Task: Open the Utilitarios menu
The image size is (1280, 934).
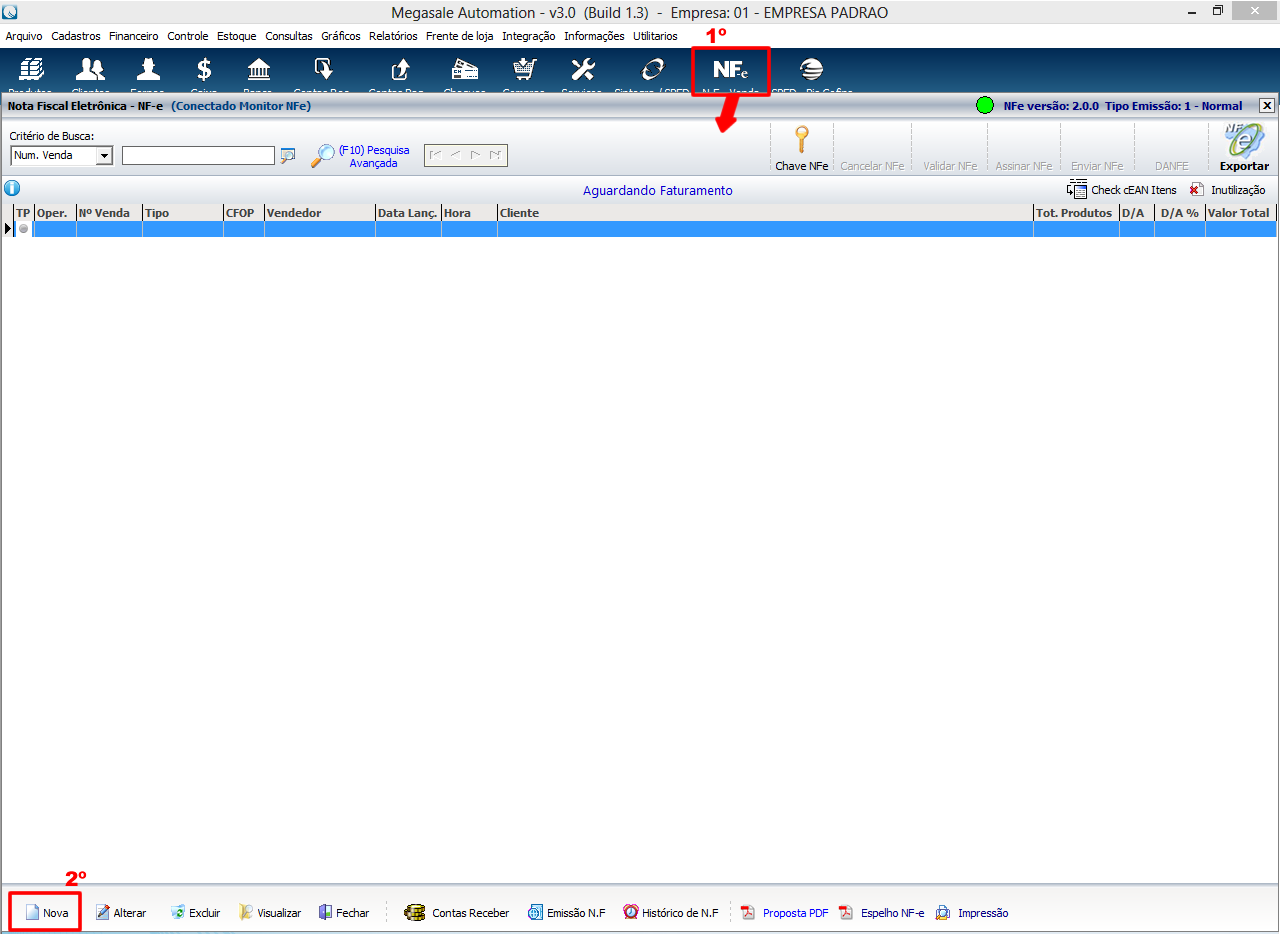Action: pos(655,36)
